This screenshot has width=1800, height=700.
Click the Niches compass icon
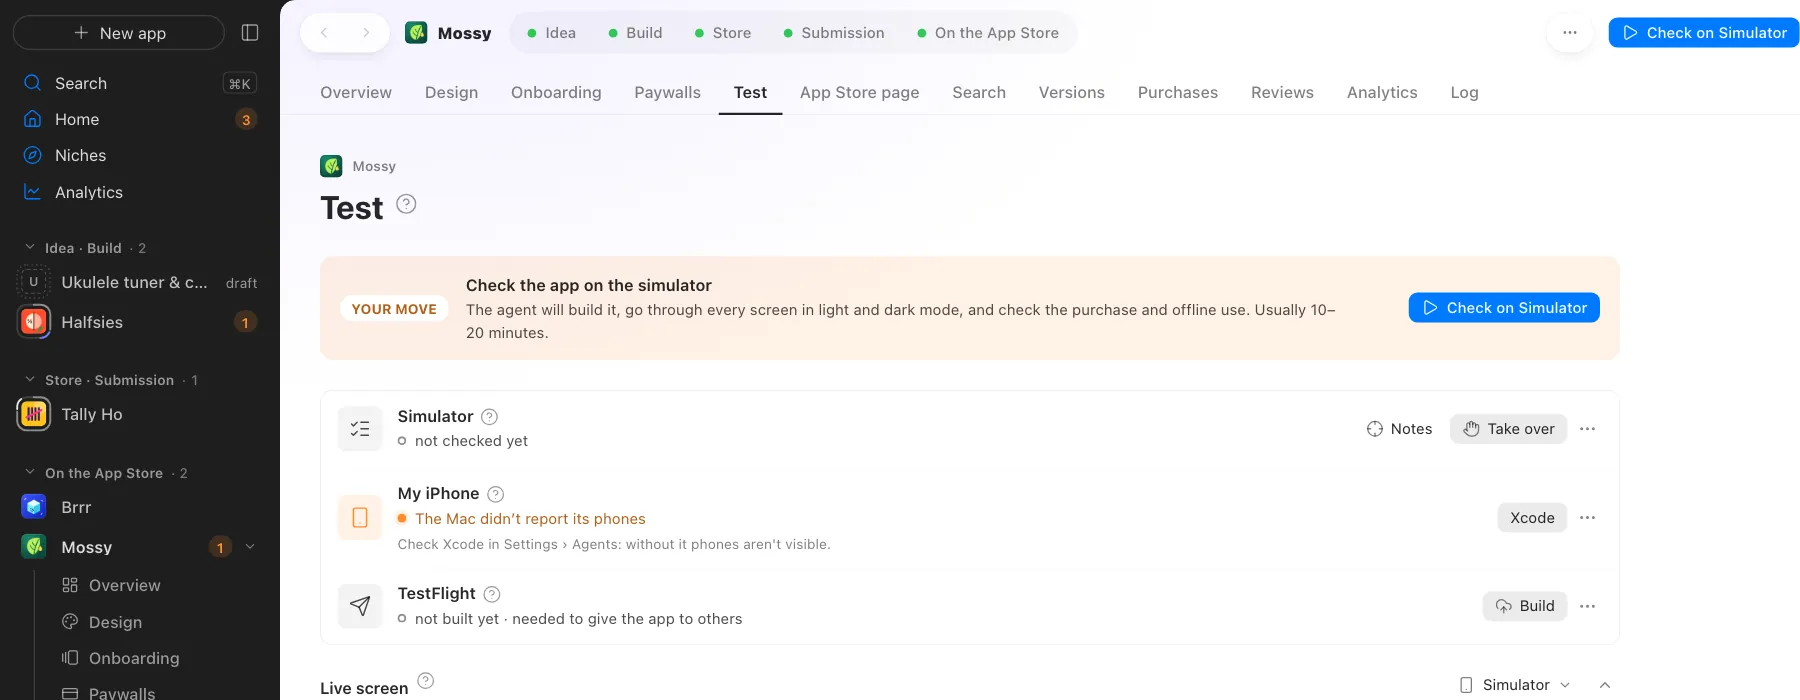click(33, 155)
